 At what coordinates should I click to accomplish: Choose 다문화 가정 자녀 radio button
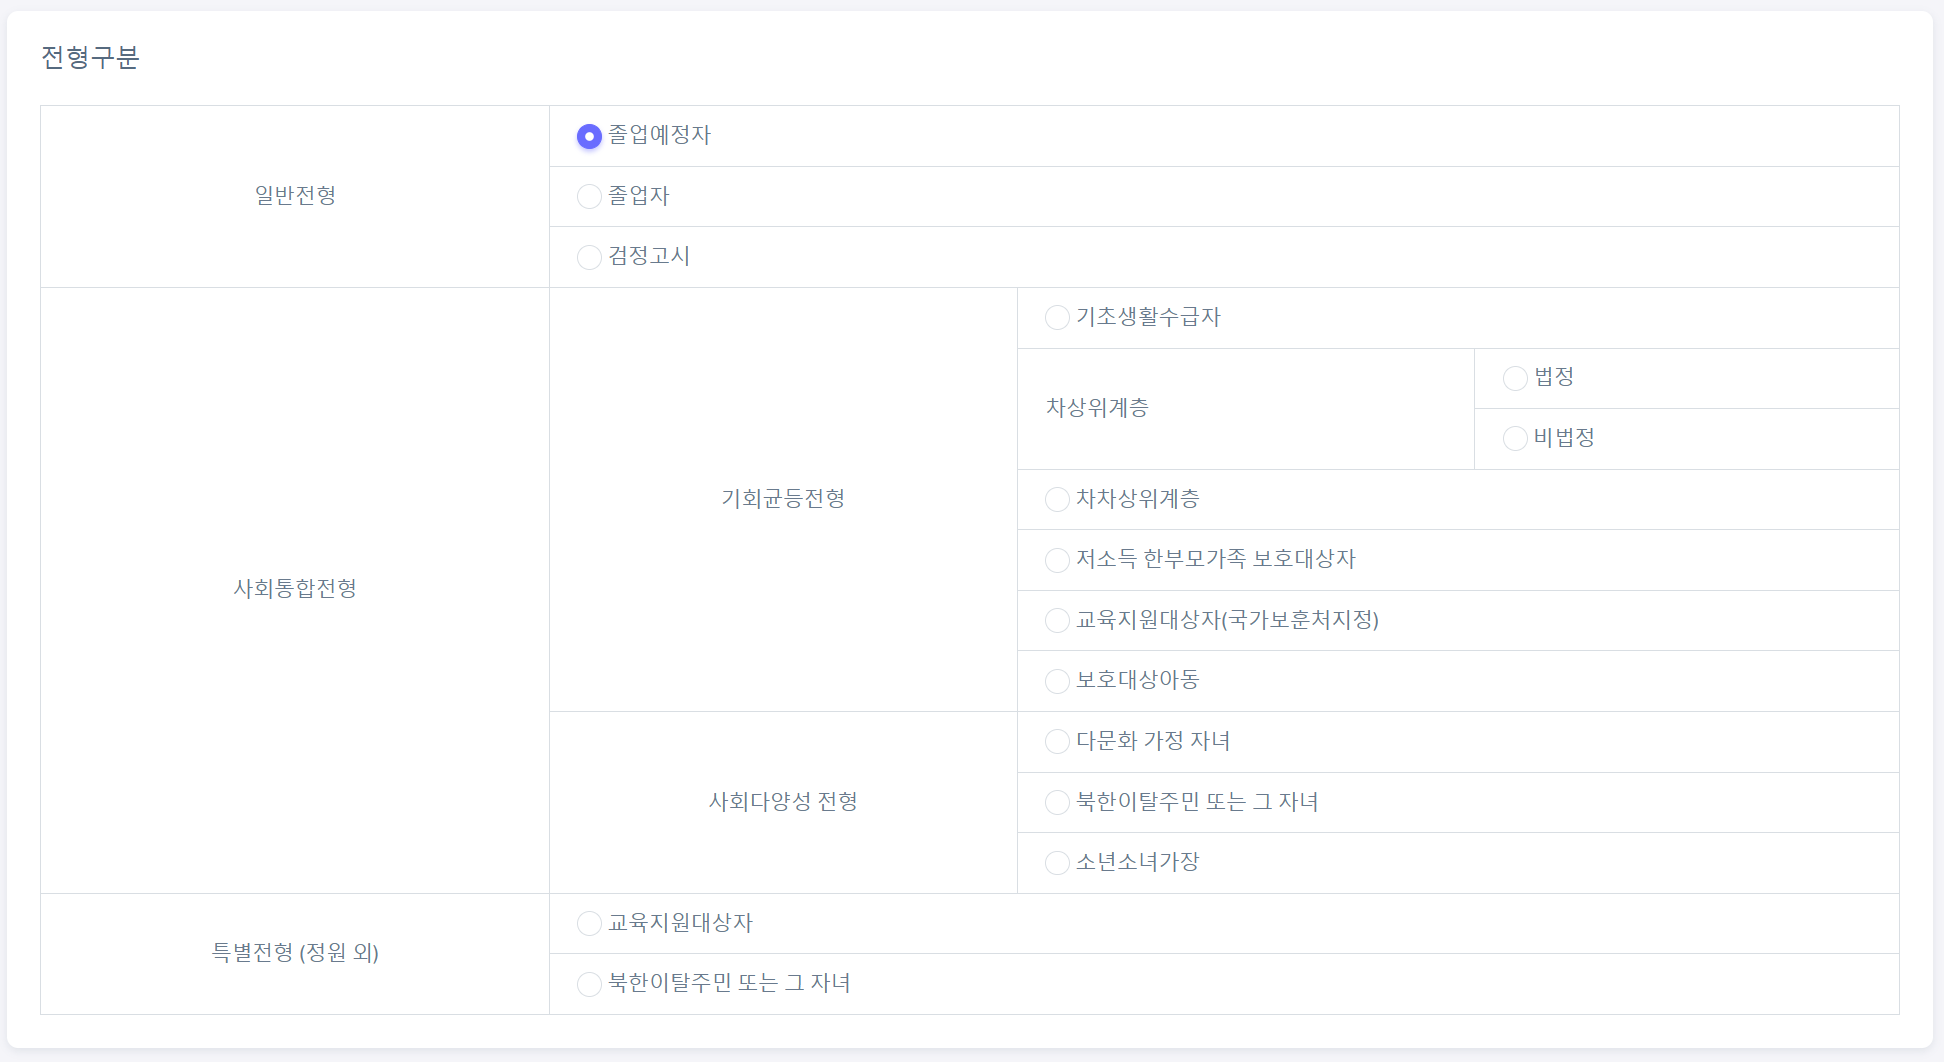pos(1057,742)
